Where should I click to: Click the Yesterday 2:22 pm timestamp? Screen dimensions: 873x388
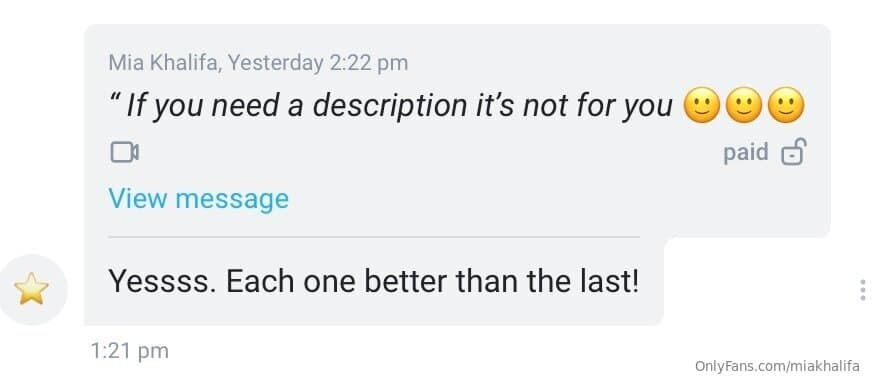pyautogui.click(x=318, y=62)
